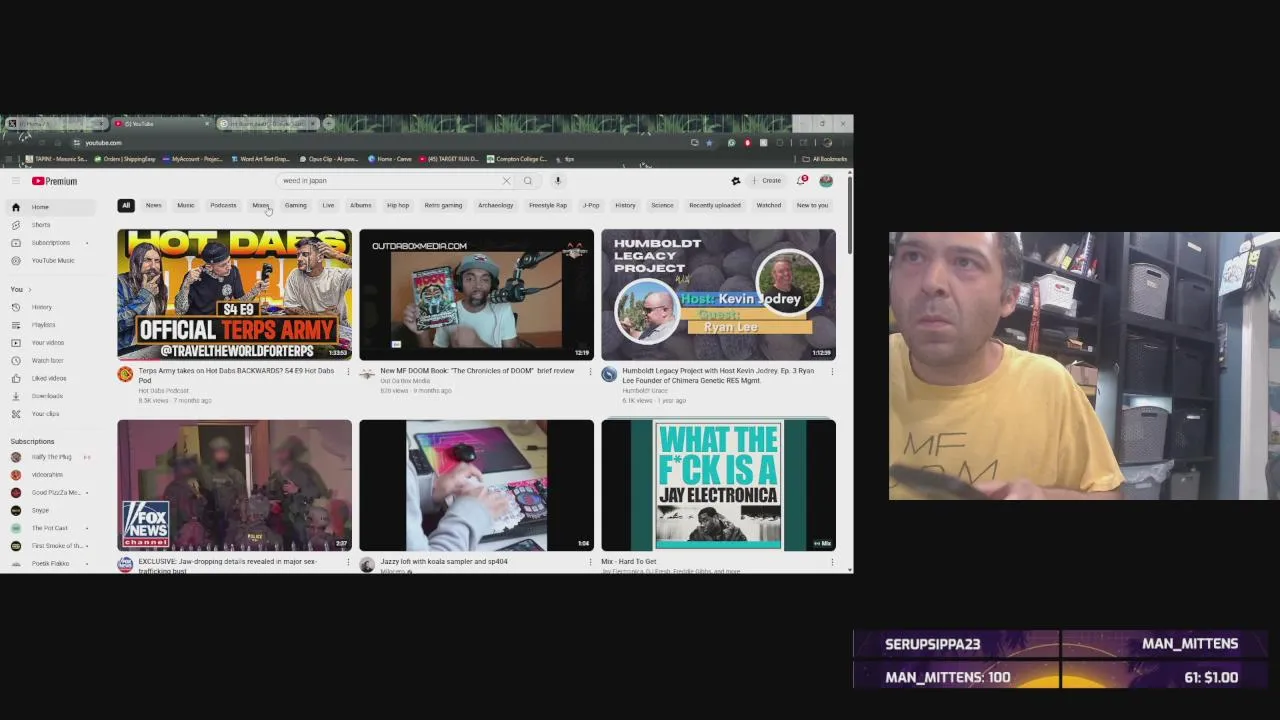Open the Create menu
This screenshot has width=1280, height=720.
(767, 181)
